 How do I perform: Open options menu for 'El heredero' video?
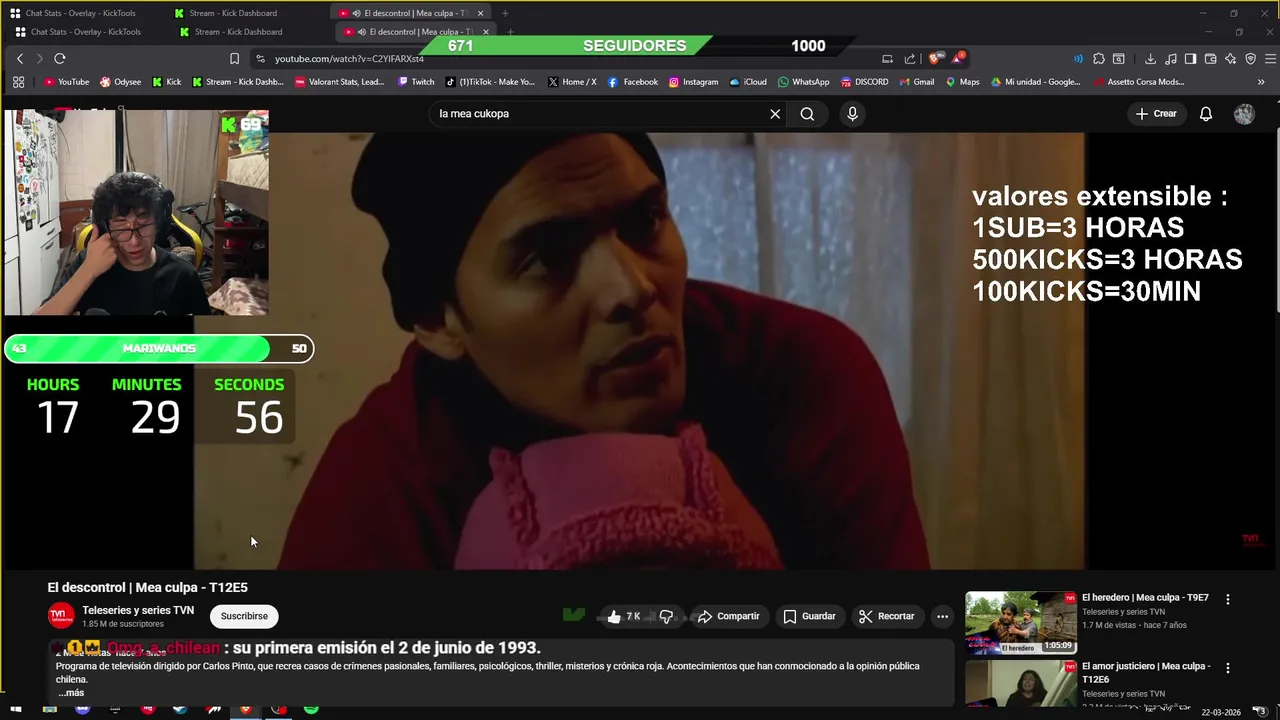tap(1228, 599)
